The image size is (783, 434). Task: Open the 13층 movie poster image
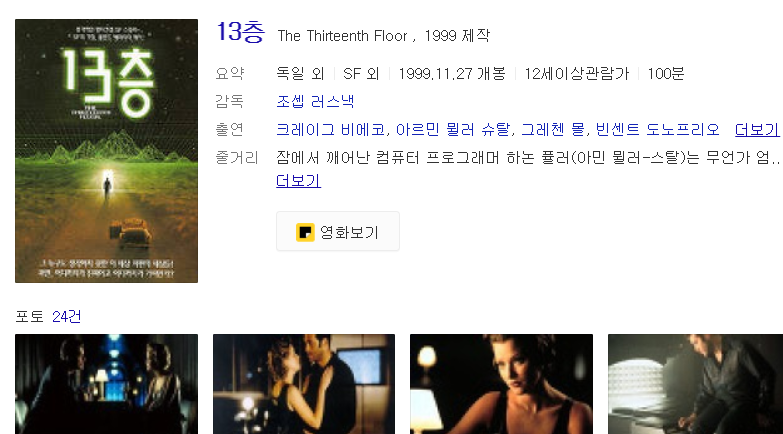[106, 151]
